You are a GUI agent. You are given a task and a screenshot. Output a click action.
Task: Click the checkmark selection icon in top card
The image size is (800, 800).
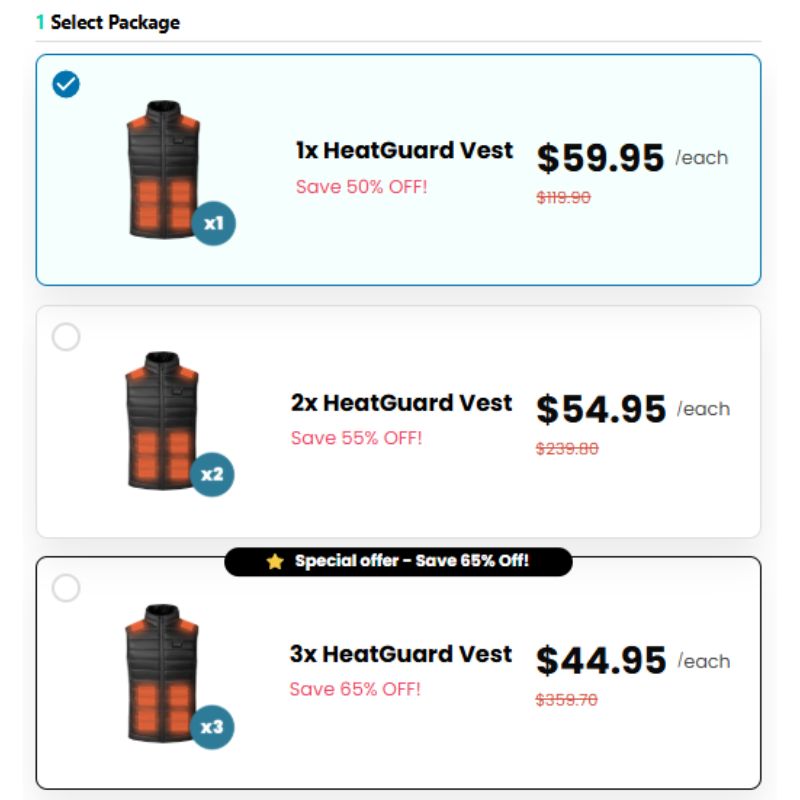click(x=65, y=85)
